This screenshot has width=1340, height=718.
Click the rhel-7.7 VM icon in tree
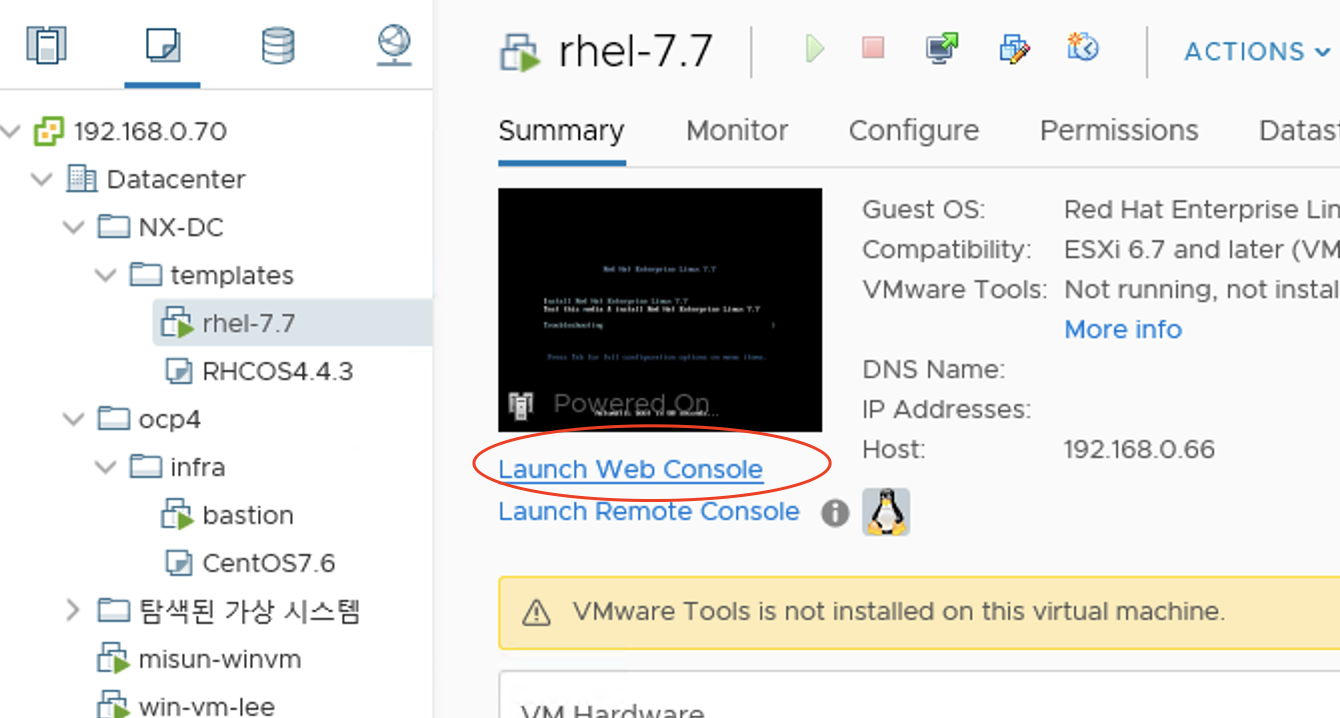pyautogui.click(x=177, y=323)
